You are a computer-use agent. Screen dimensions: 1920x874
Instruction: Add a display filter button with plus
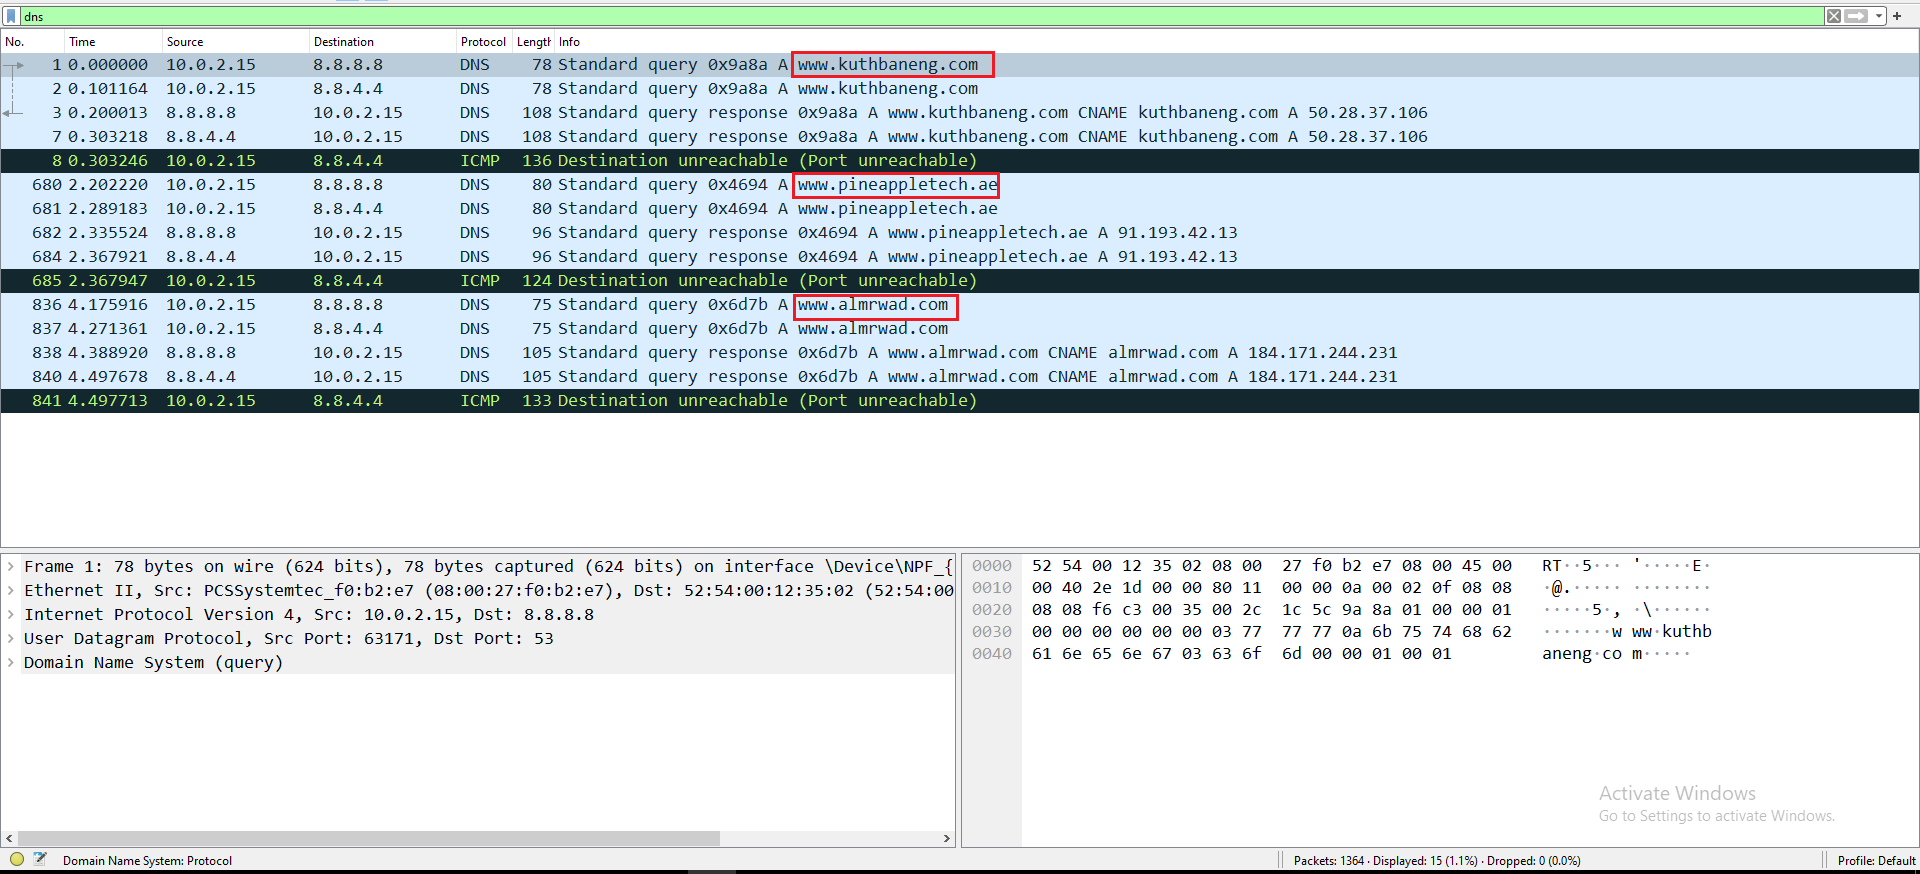[x=1897, y=16]
